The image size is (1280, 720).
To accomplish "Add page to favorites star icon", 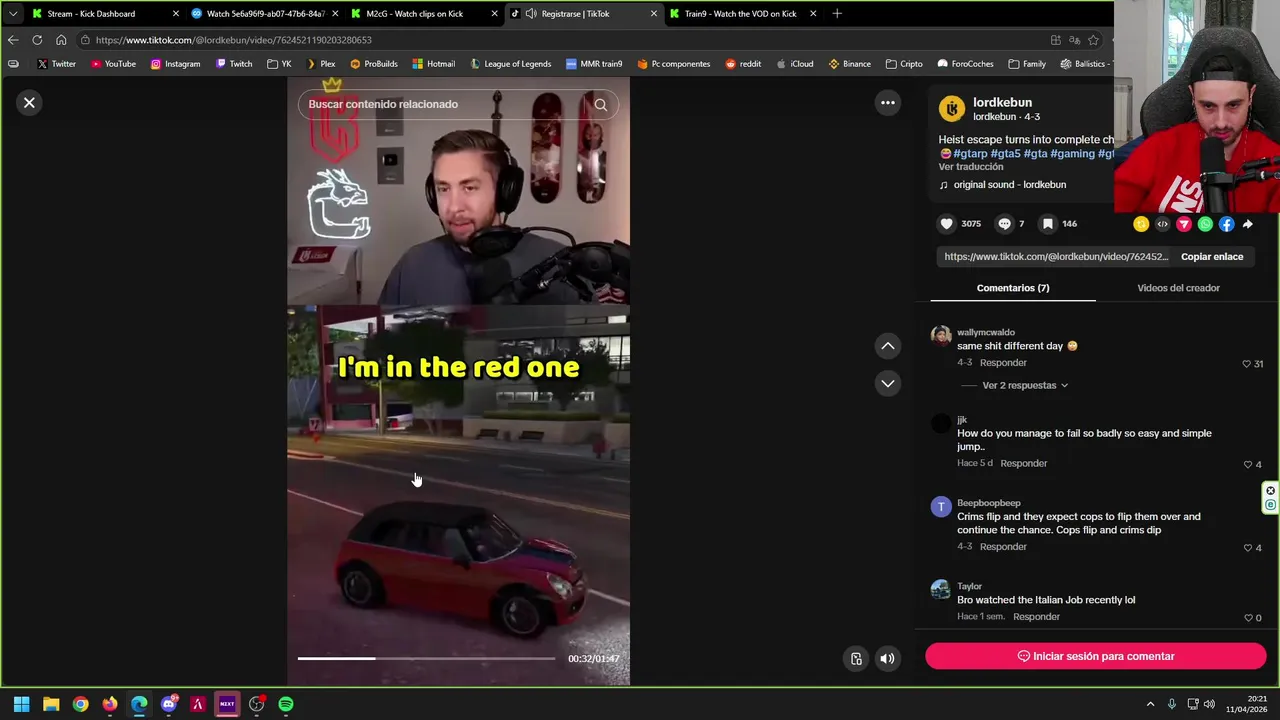I will click(1093, 40).
